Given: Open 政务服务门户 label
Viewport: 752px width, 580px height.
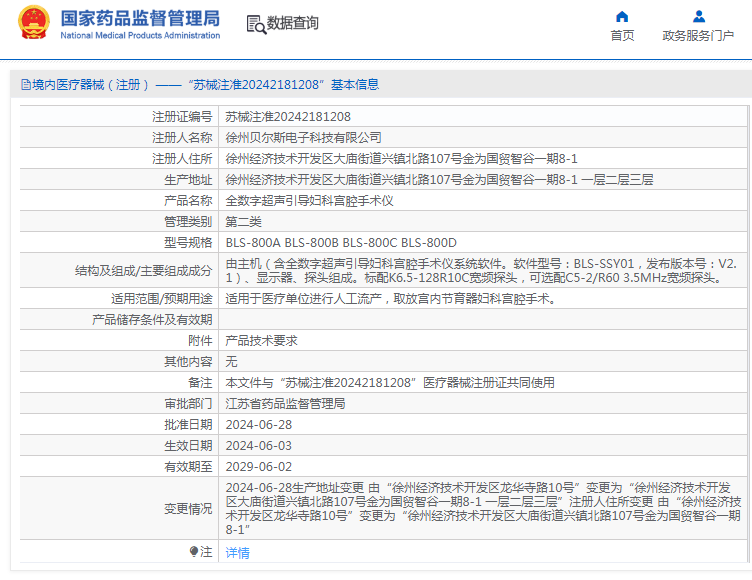Looking at the screenshot, I should point(698,36).
